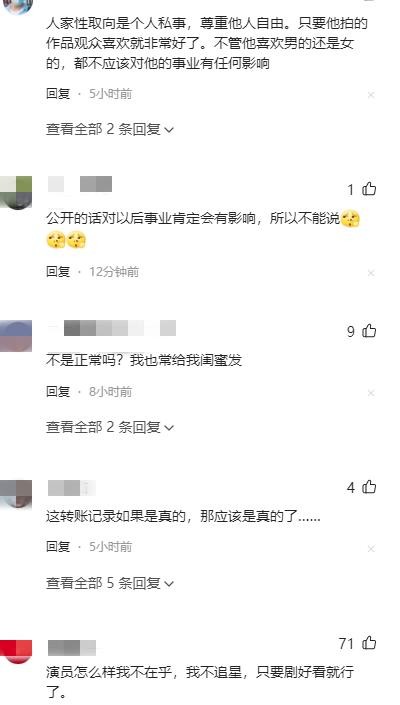Expand 查看全部 2 条回复 under 闺蜜 comment
Image resolution: width=400 pixels, height=705 pixels.
click(110, 427)
